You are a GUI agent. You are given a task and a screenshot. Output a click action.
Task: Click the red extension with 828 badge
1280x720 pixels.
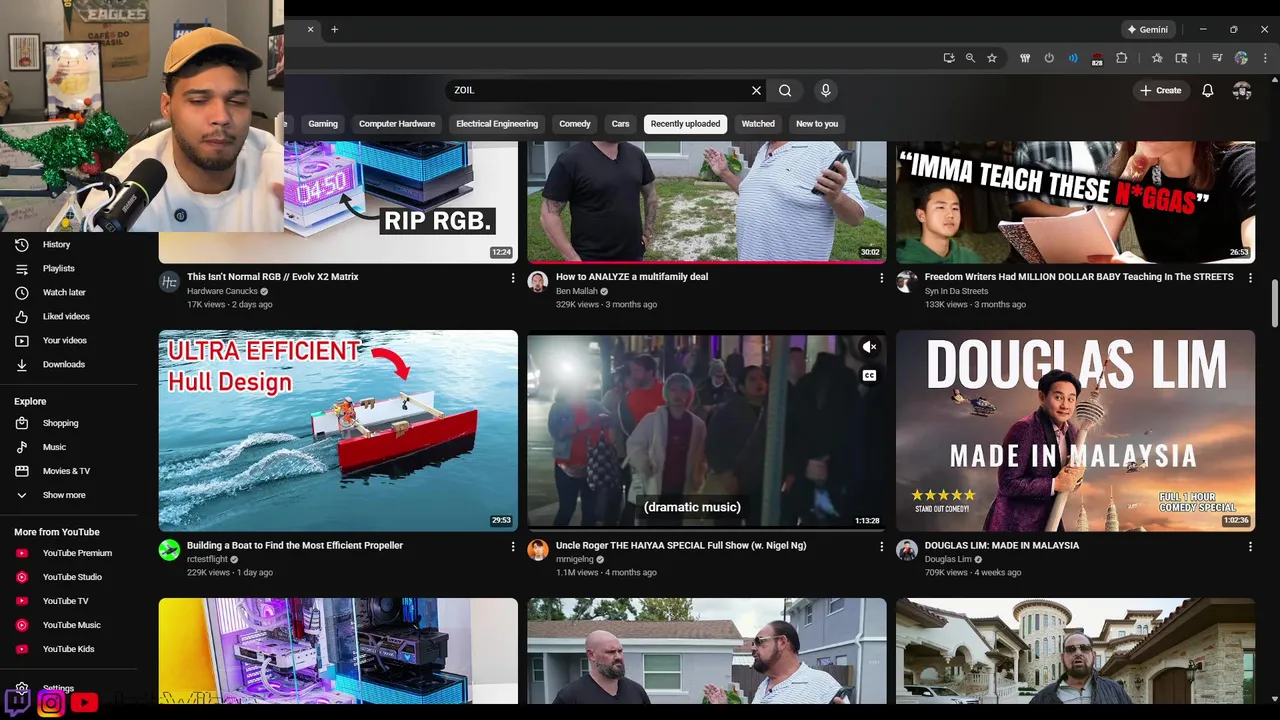point(1097,59)
